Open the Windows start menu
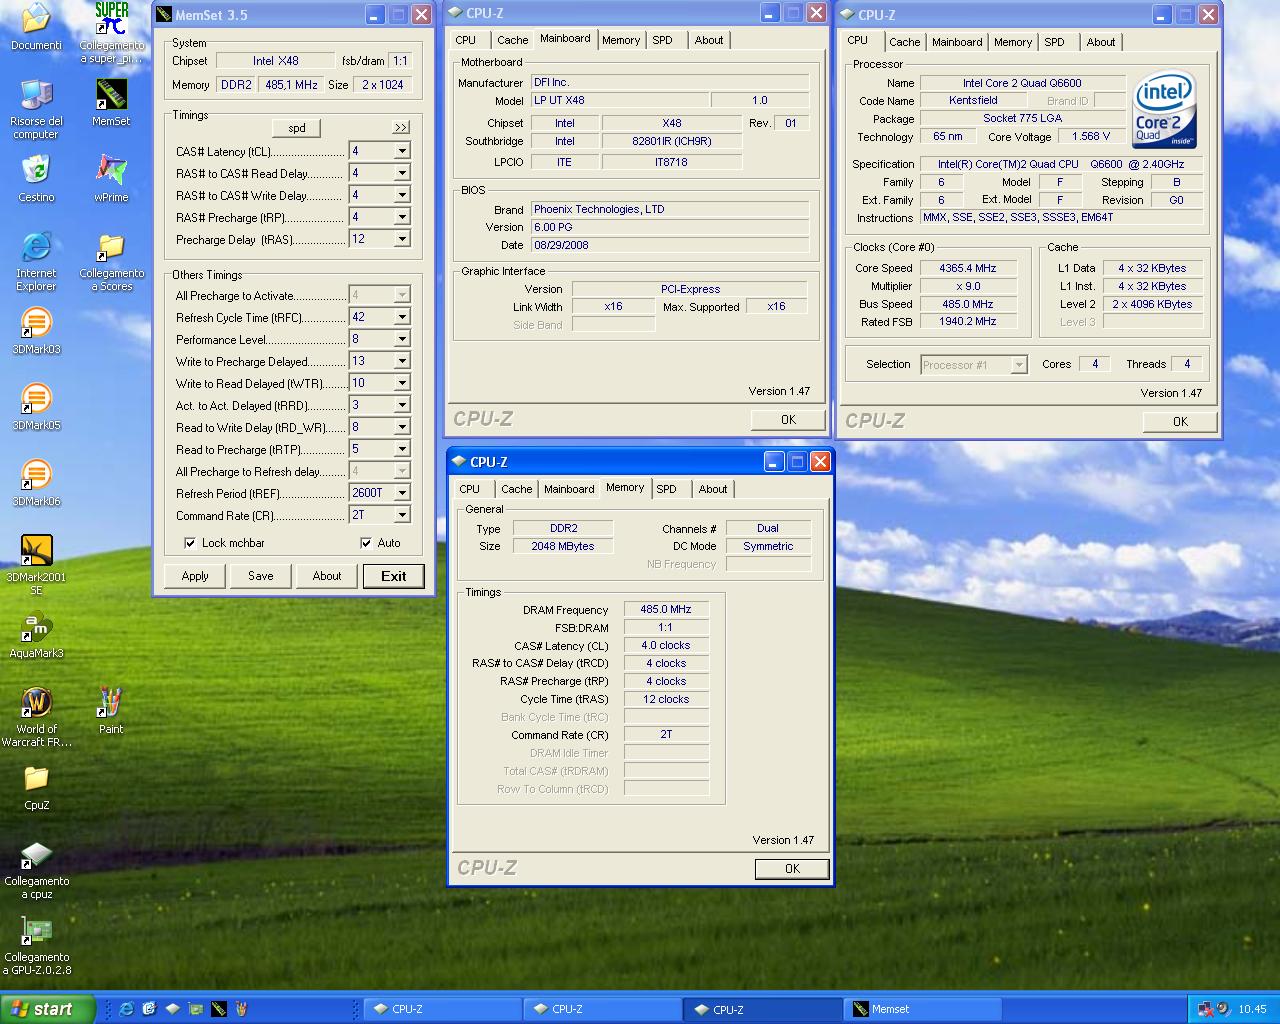 pyautogui.click(x=48, y=1009)
